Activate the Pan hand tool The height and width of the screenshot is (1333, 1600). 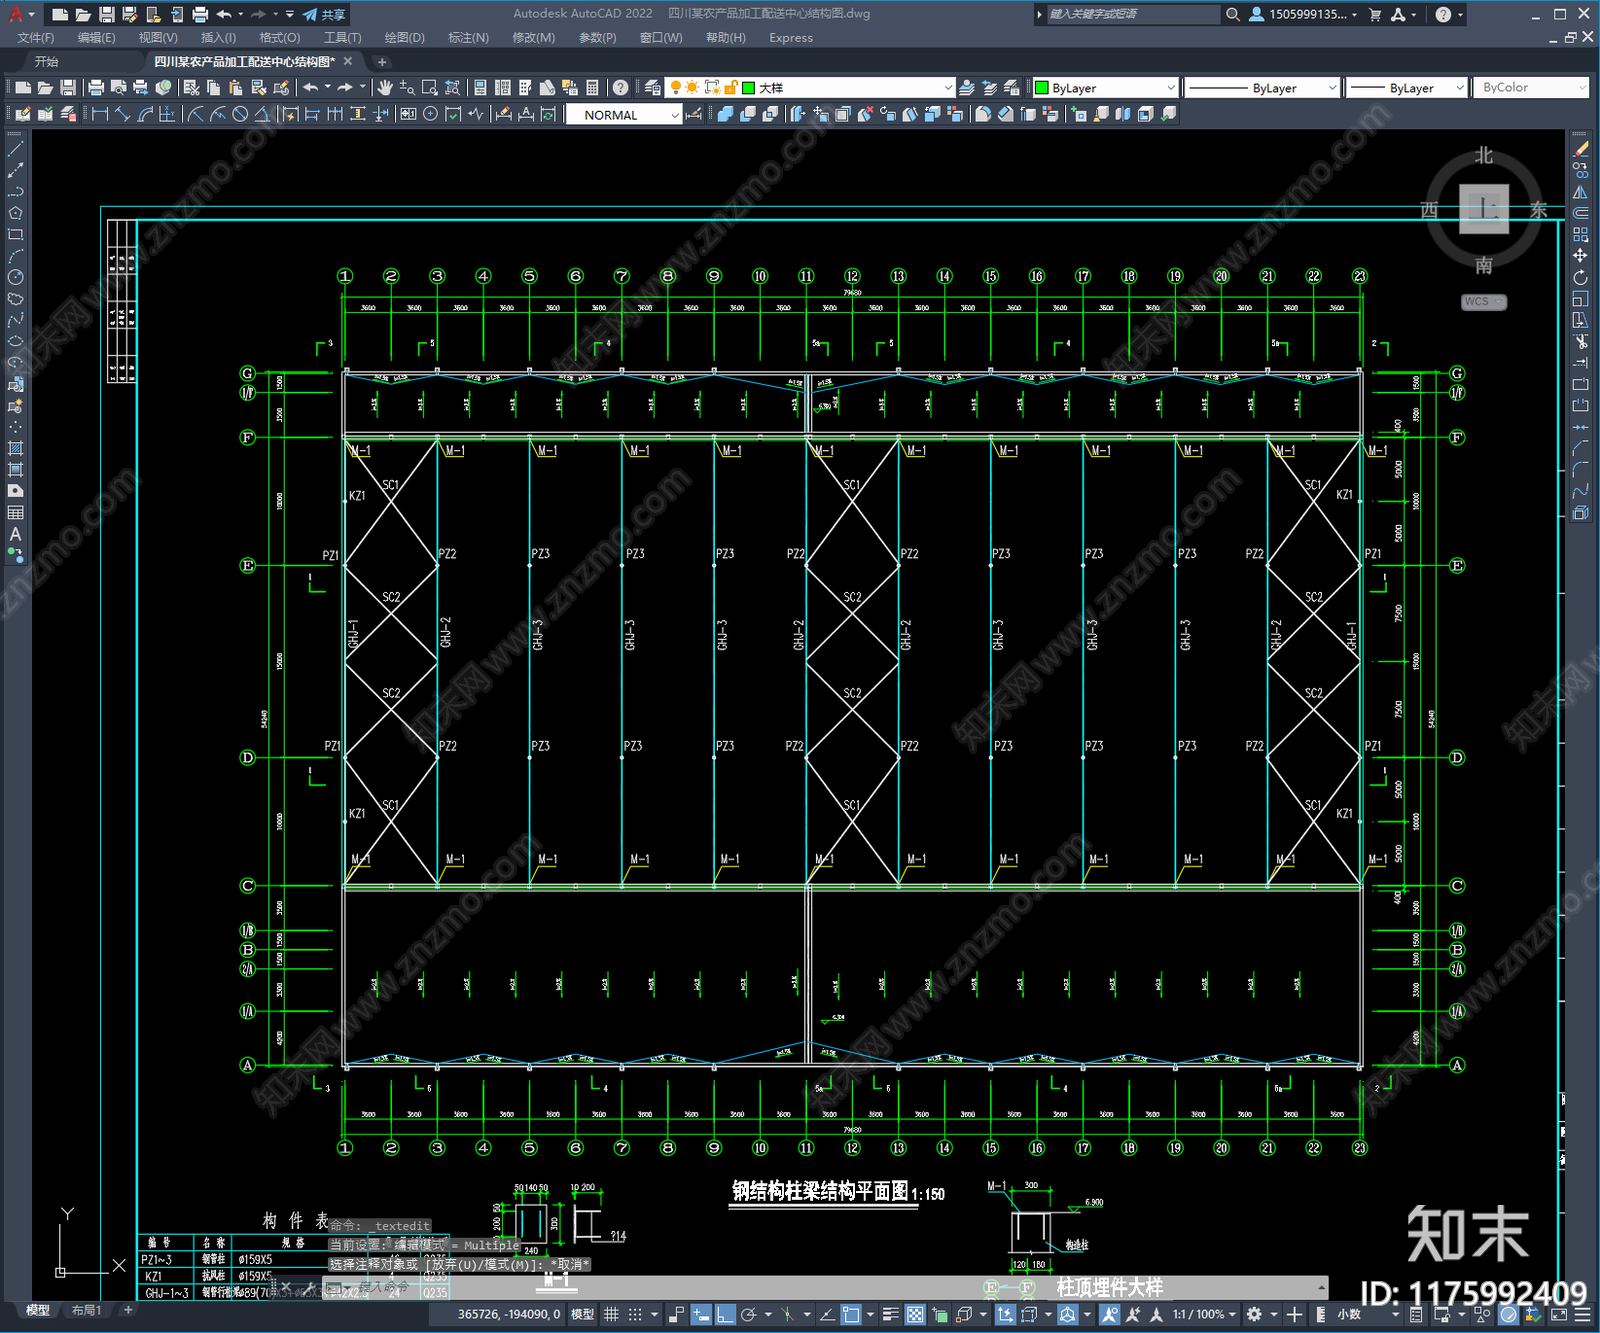[x=385, y=88]
